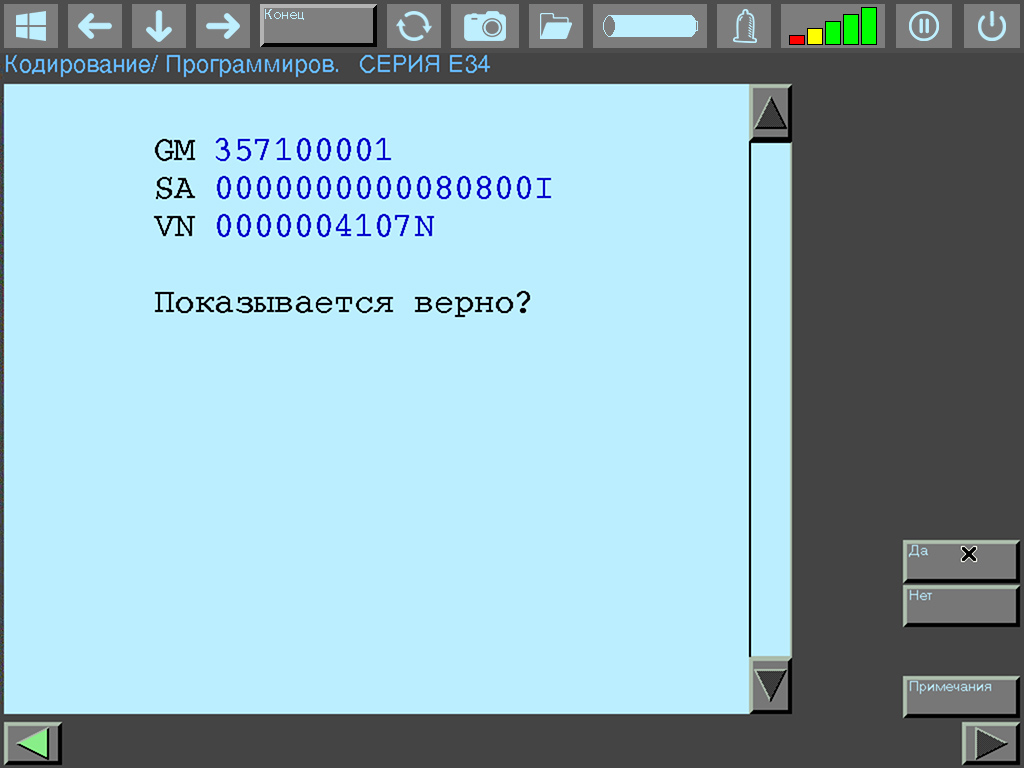Click the signal strength bar indicator

point(832,26)
